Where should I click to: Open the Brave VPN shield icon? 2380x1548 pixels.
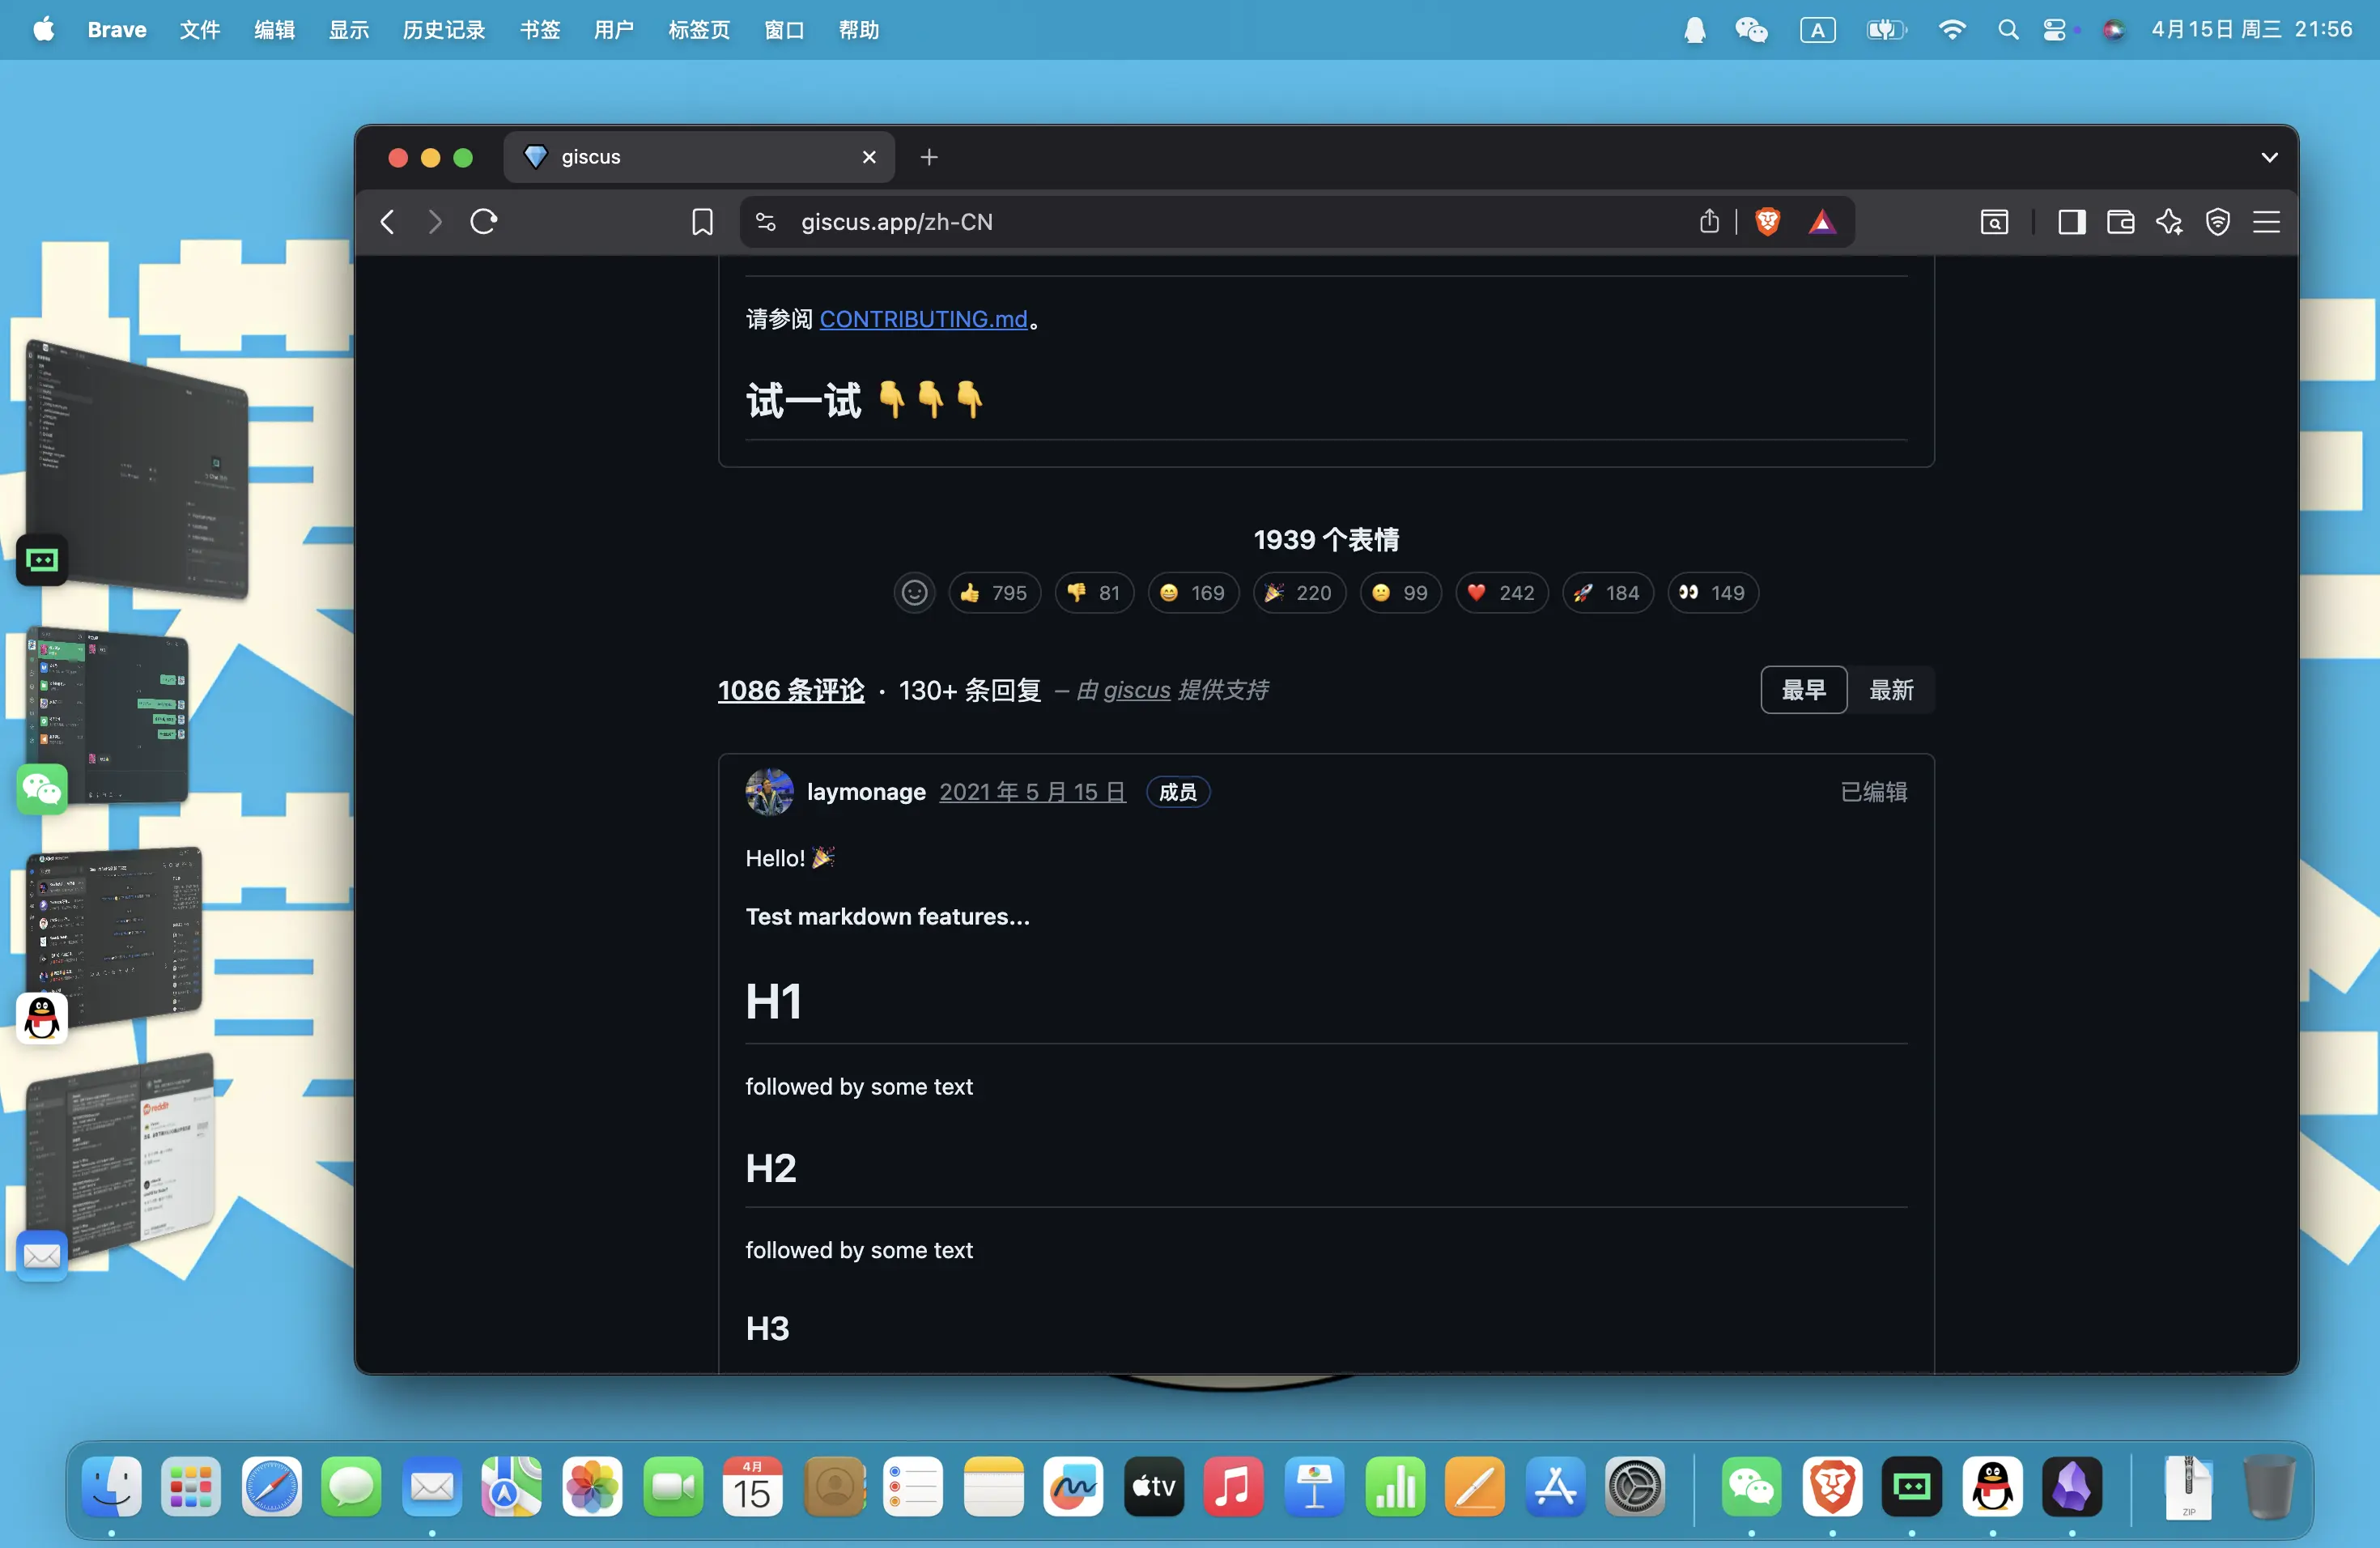2217,221
